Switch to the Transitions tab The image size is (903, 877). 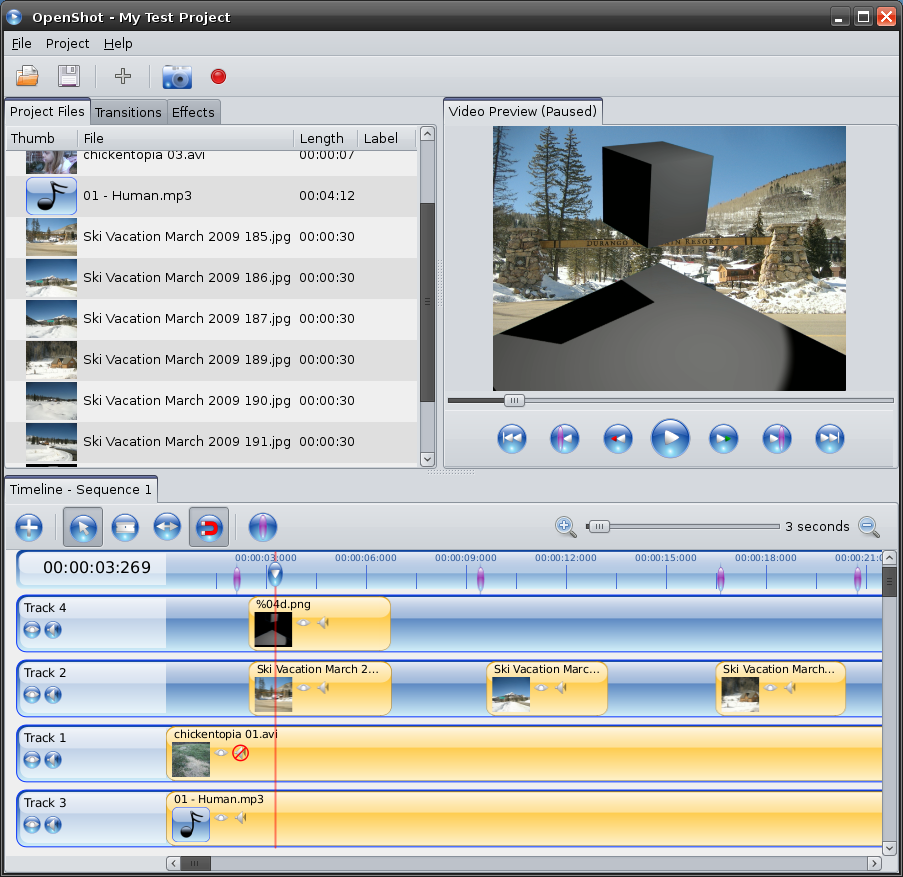(128, 112)
